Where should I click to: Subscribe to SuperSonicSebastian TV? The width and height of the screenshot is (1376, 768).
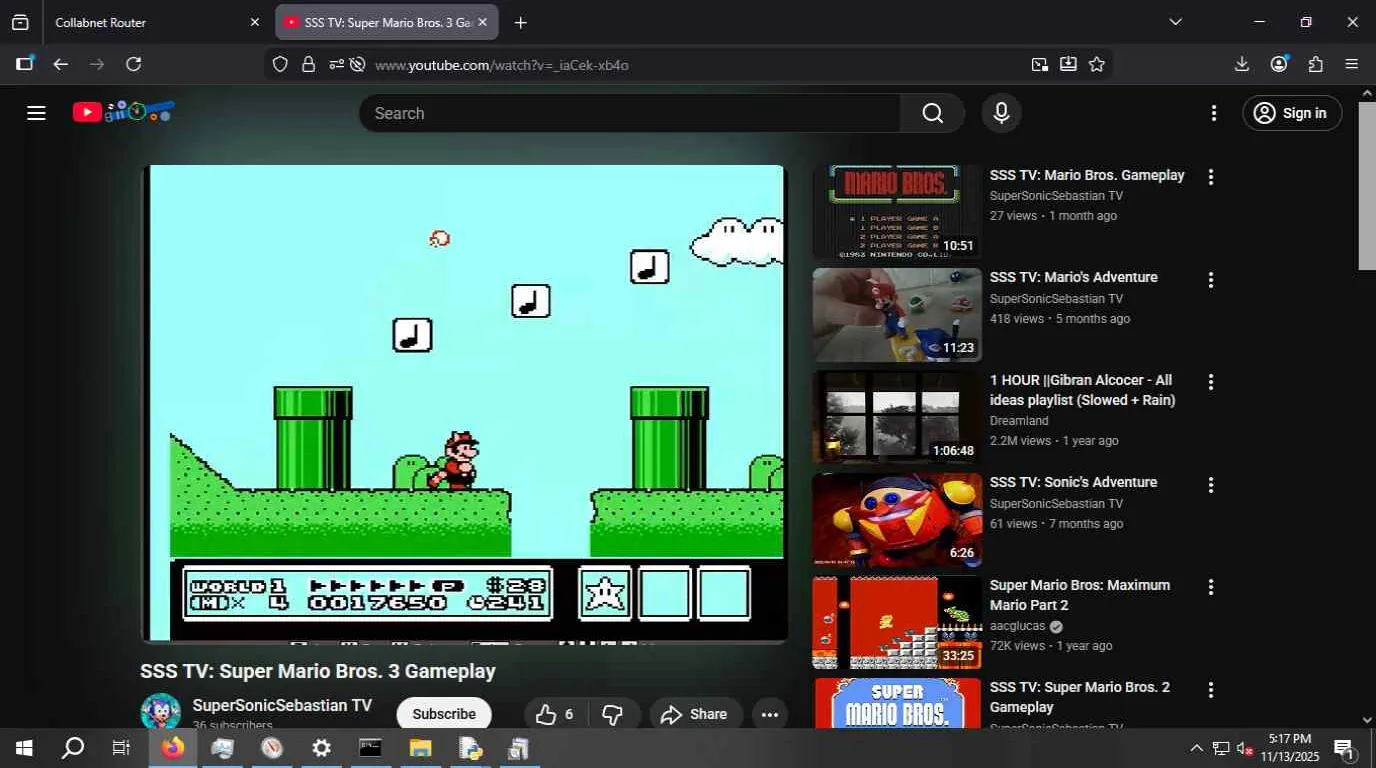coord(444,714)
